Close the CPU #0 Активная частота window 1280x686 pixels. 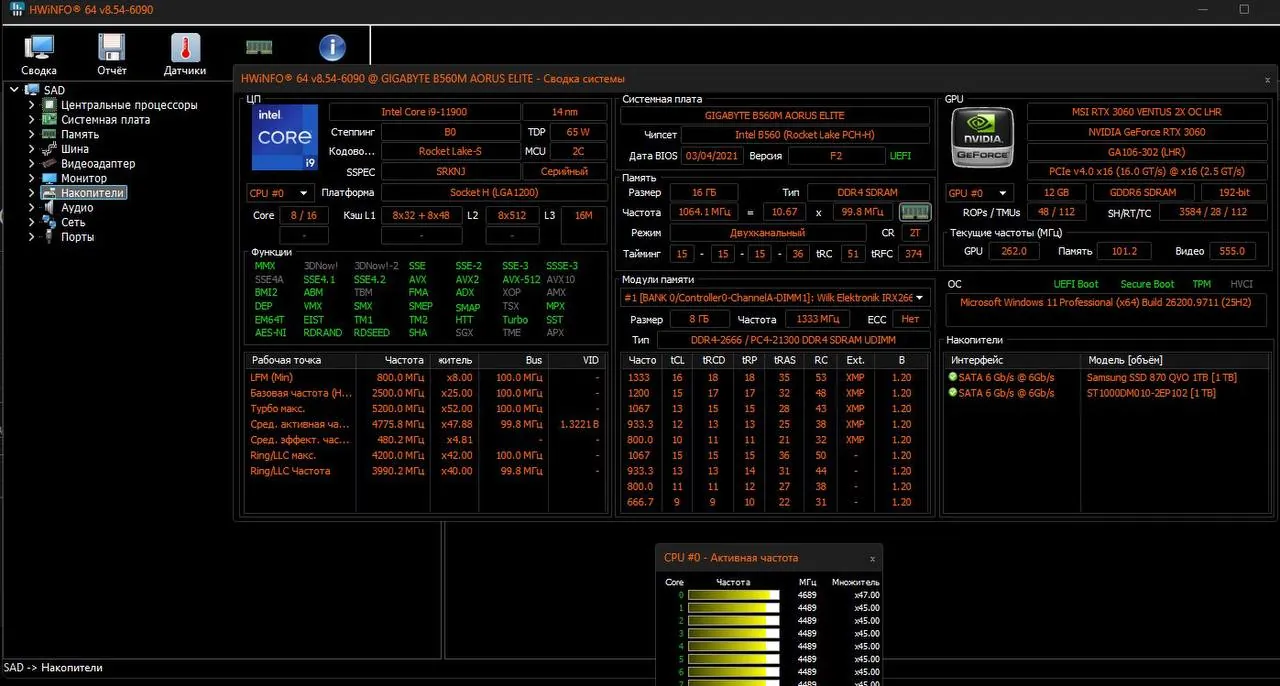pos(872,559)
